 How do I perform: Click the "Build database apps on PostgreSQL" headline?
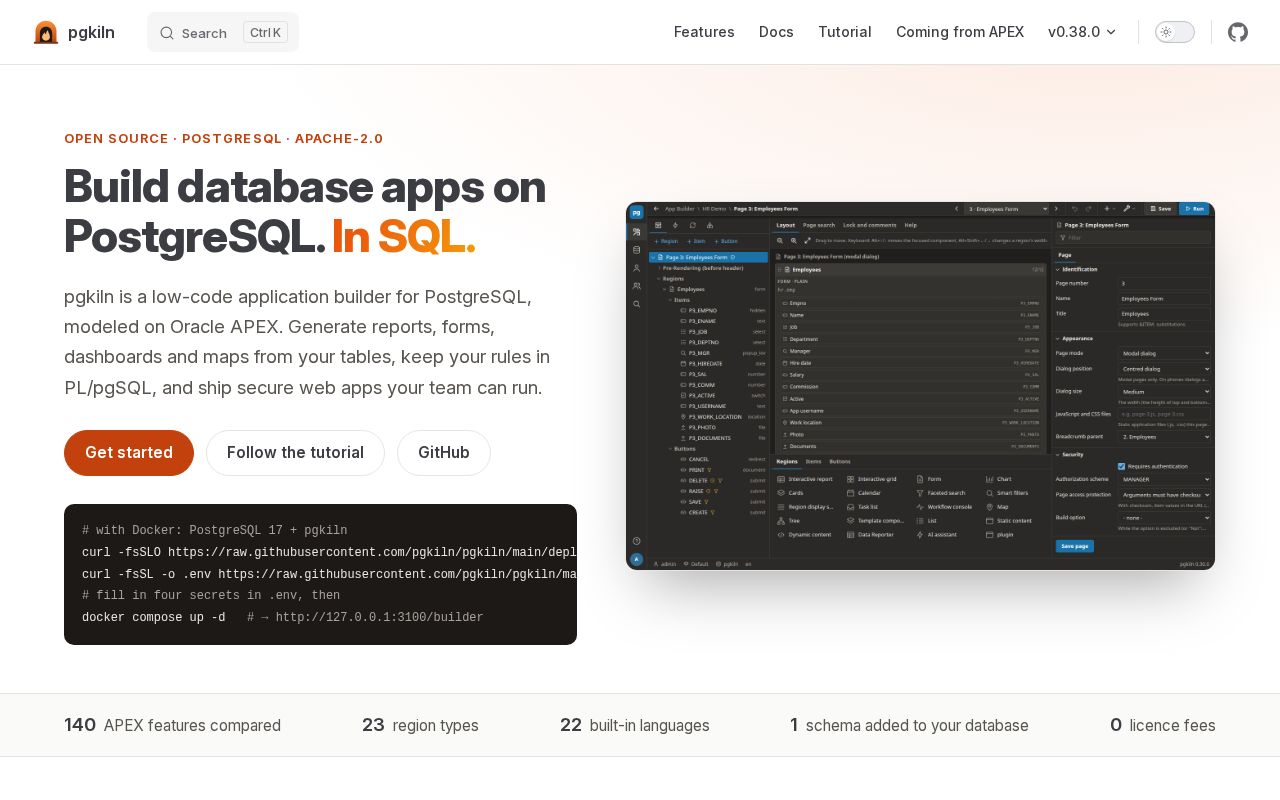pos(305,211)
